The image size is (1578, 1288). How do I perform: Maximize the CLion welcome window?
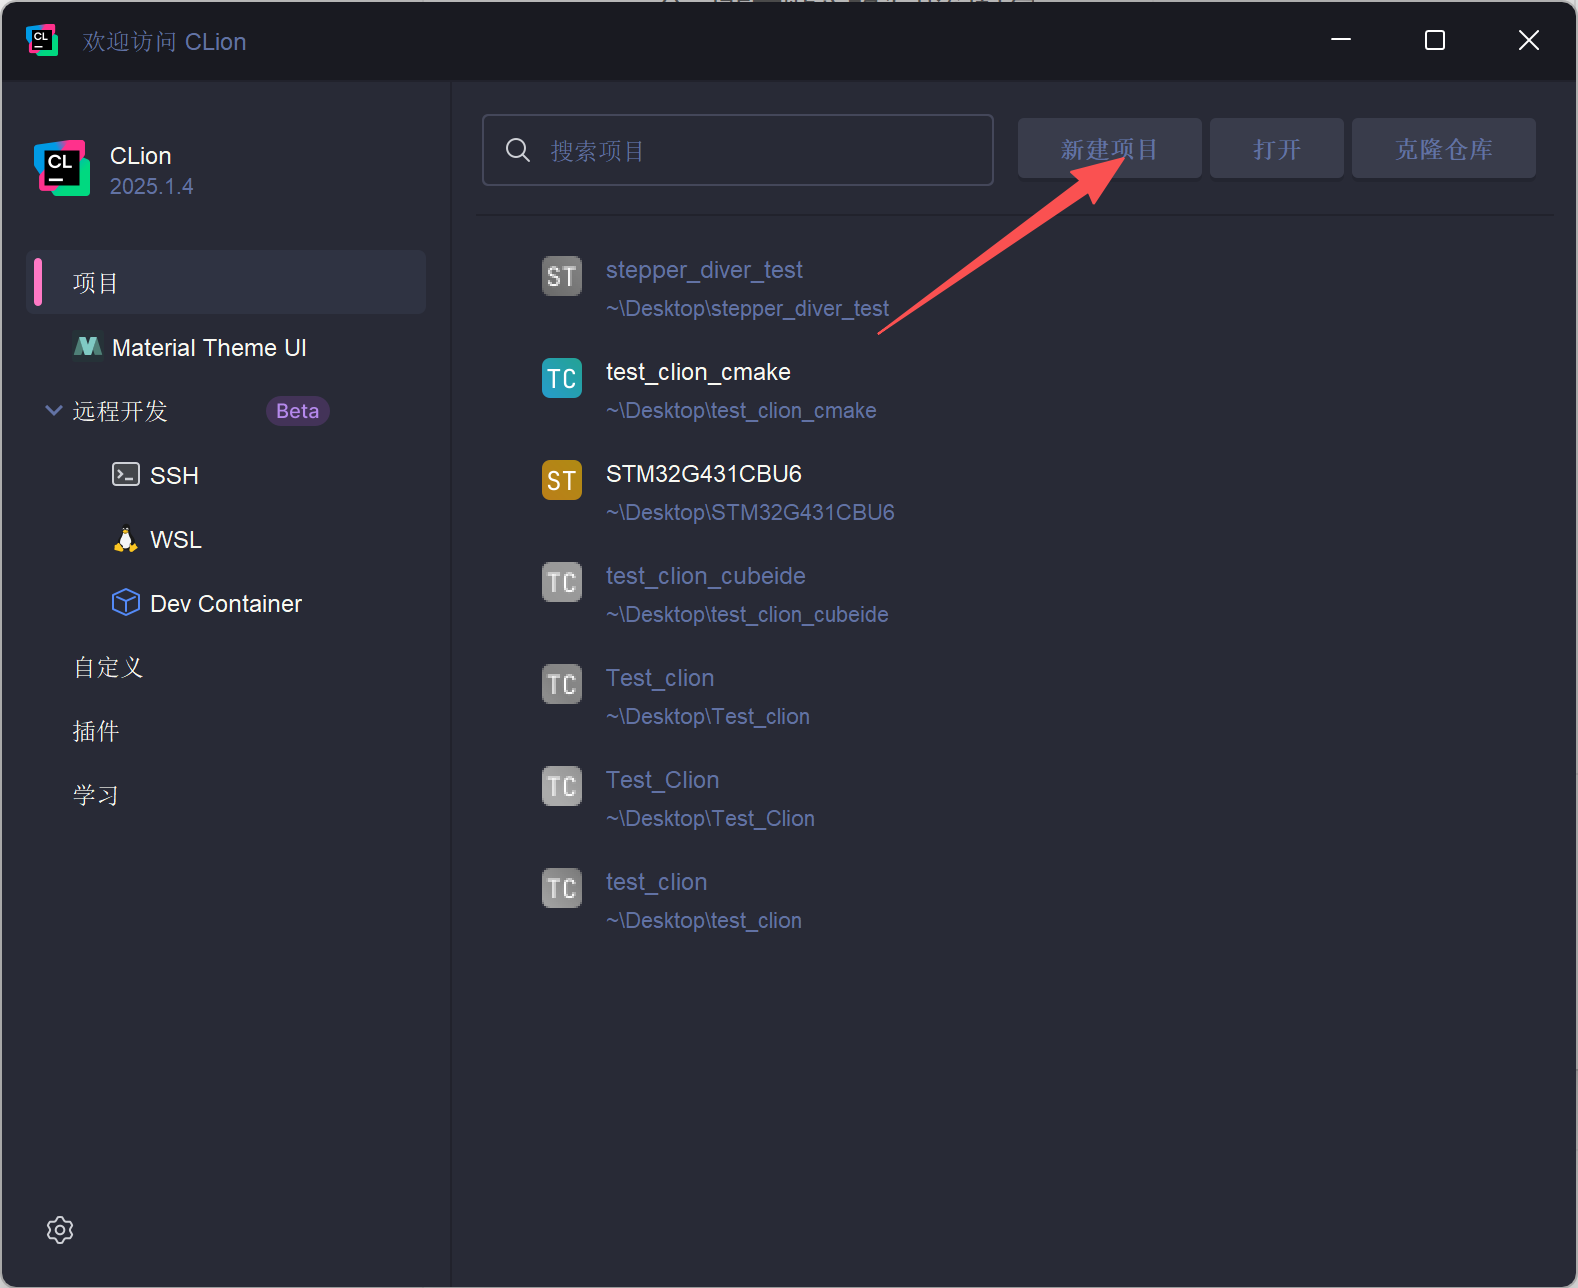point(1435,40)
